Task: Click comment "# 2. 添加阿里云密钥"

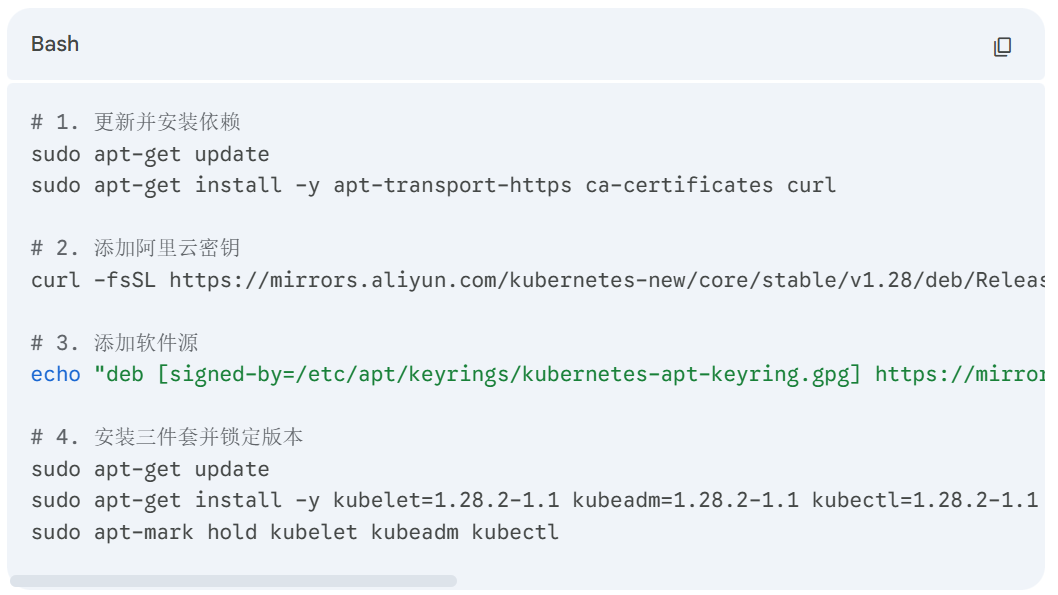Action: (136, 248)
